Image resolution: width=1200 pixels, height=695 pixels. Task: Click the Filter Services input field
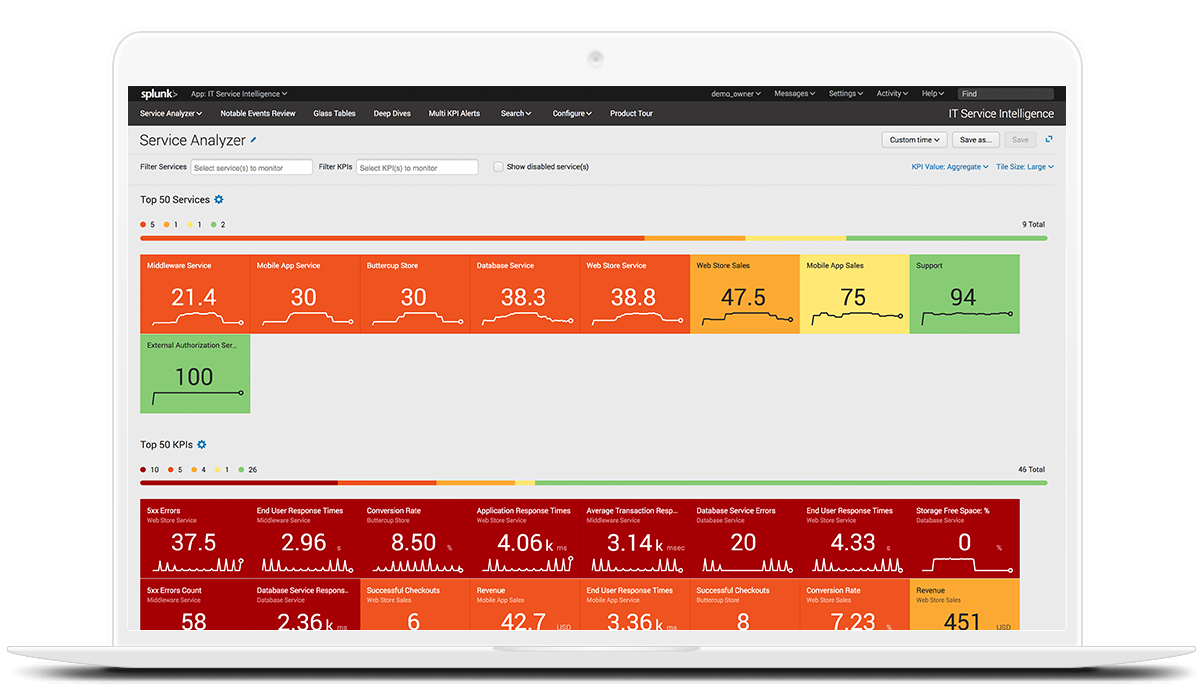click(252, 168)
